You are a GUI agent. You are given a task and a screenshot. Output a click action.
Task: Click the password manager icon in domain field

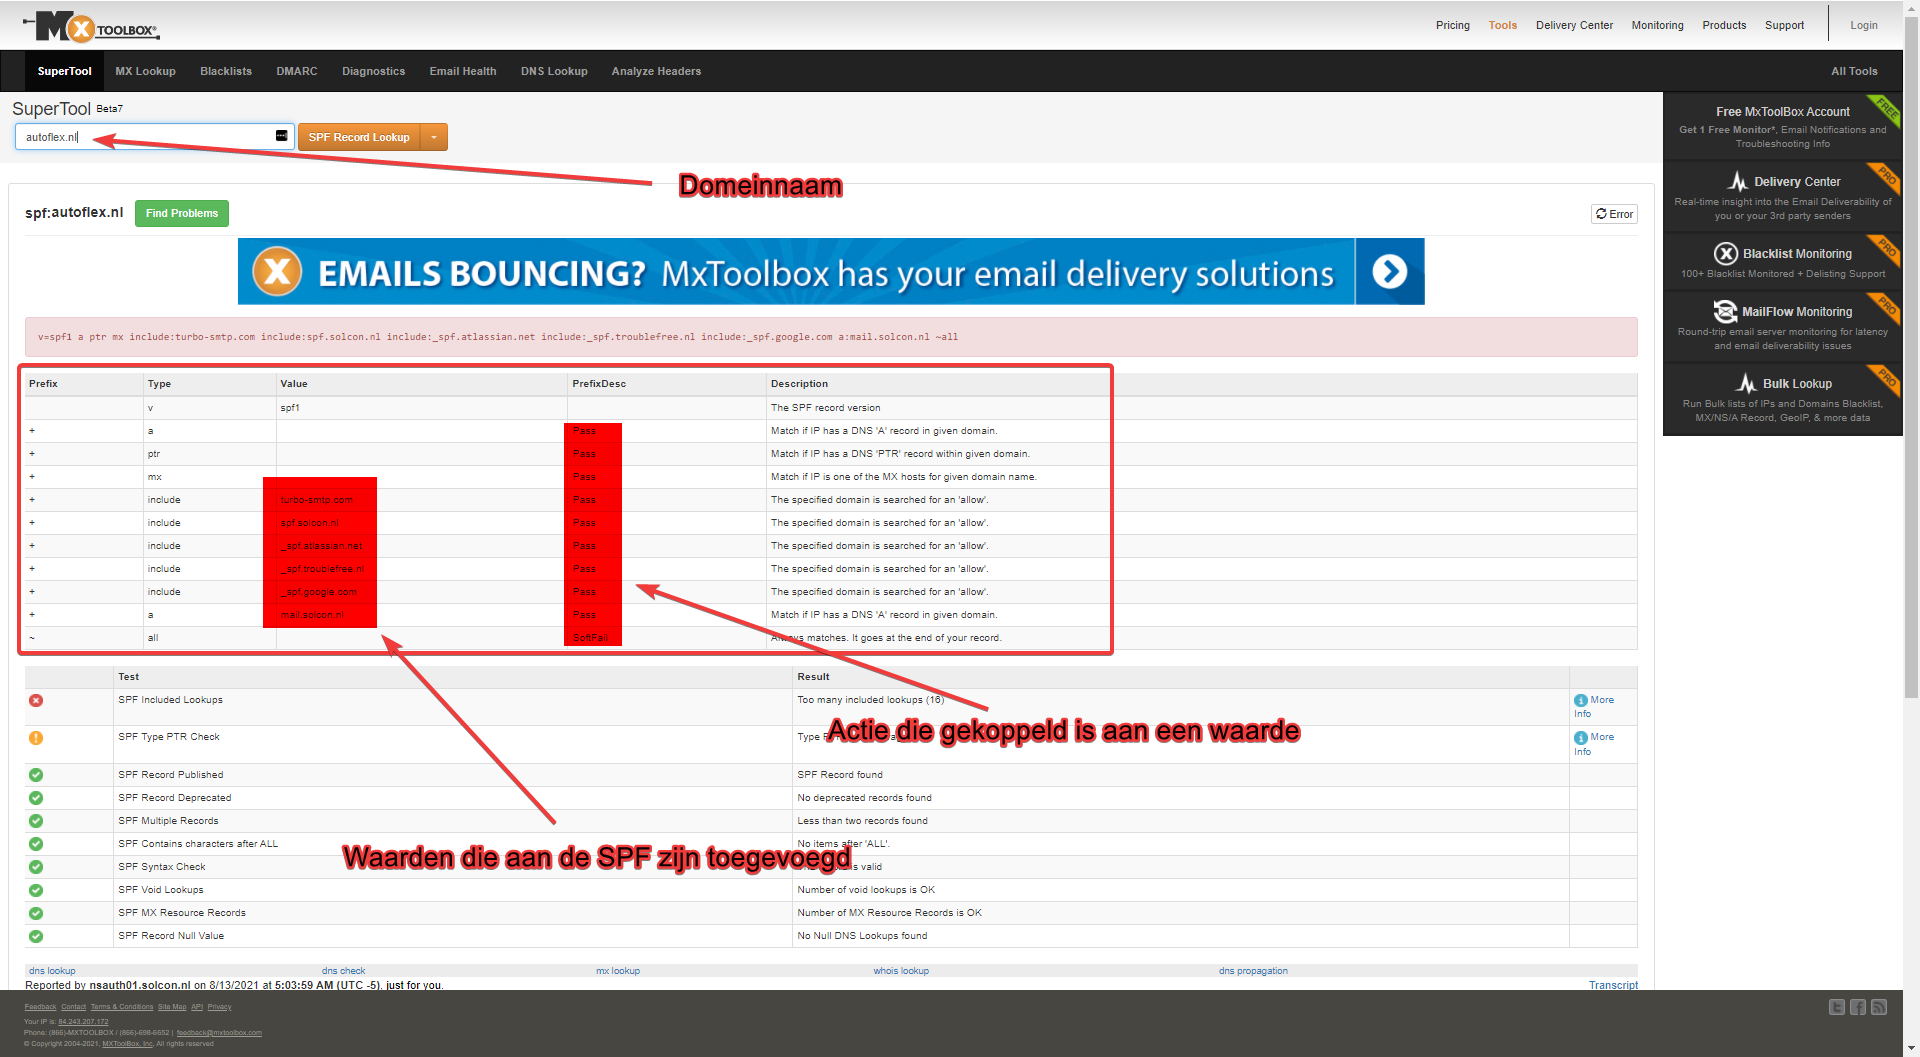pyautogui.click(x=281, y=136)
